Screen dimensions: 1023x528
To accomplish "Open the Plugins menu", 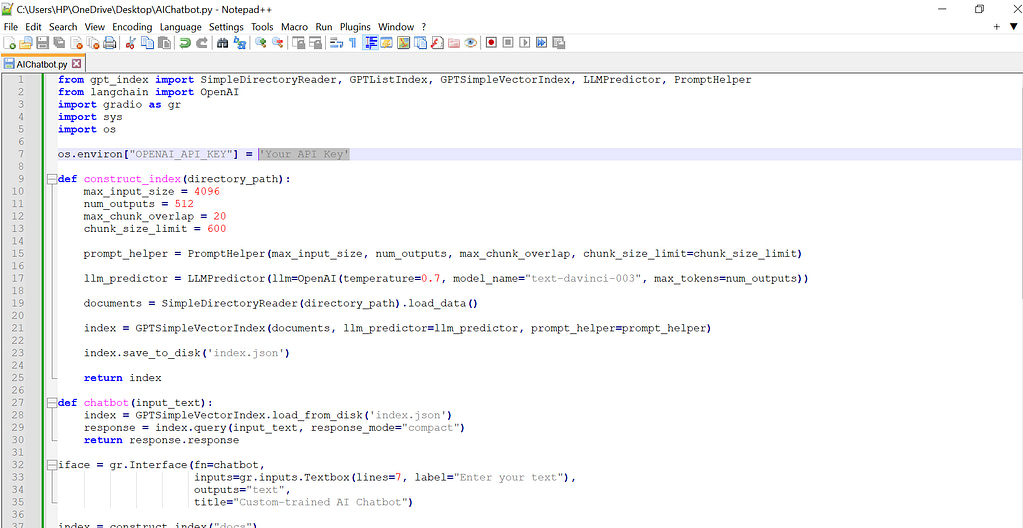I will [x=355, y=27].
